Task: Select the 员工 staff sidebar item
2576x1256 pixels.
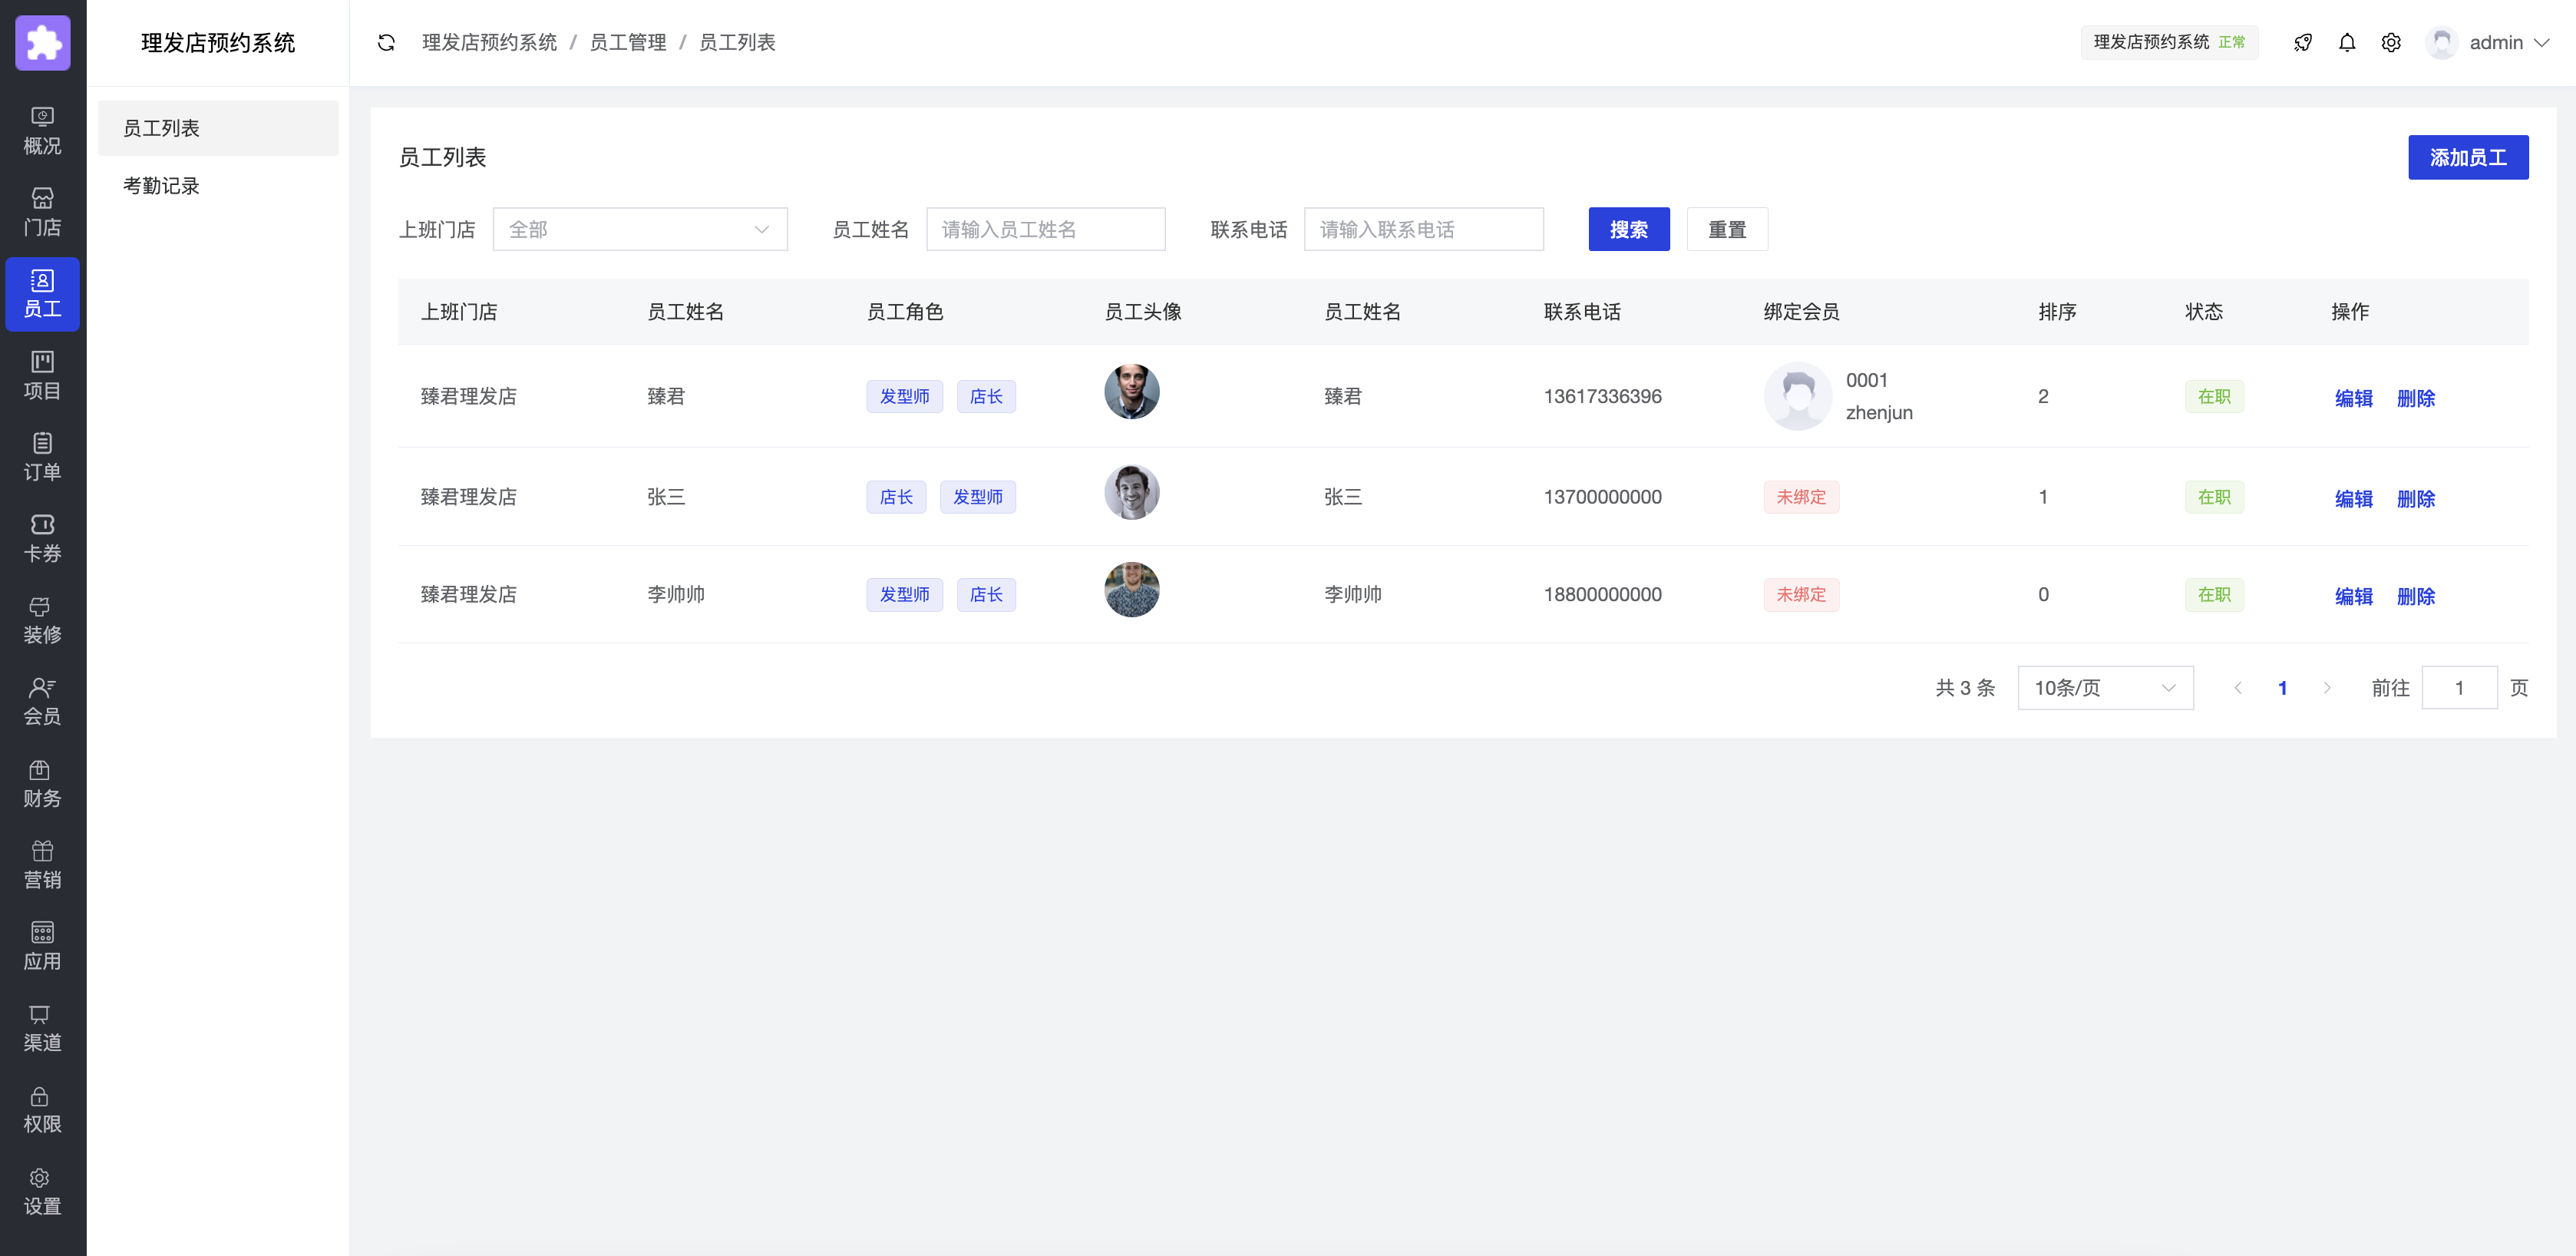Action: (x=42, y=294)
